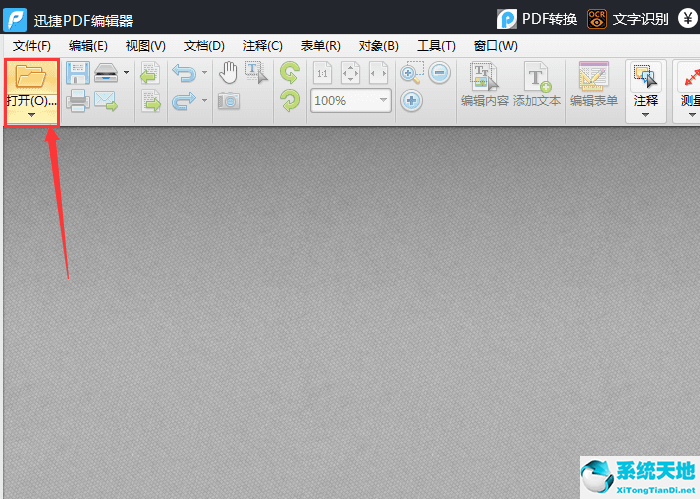Click the 编辑内容 edit content tool

(485, 85)
